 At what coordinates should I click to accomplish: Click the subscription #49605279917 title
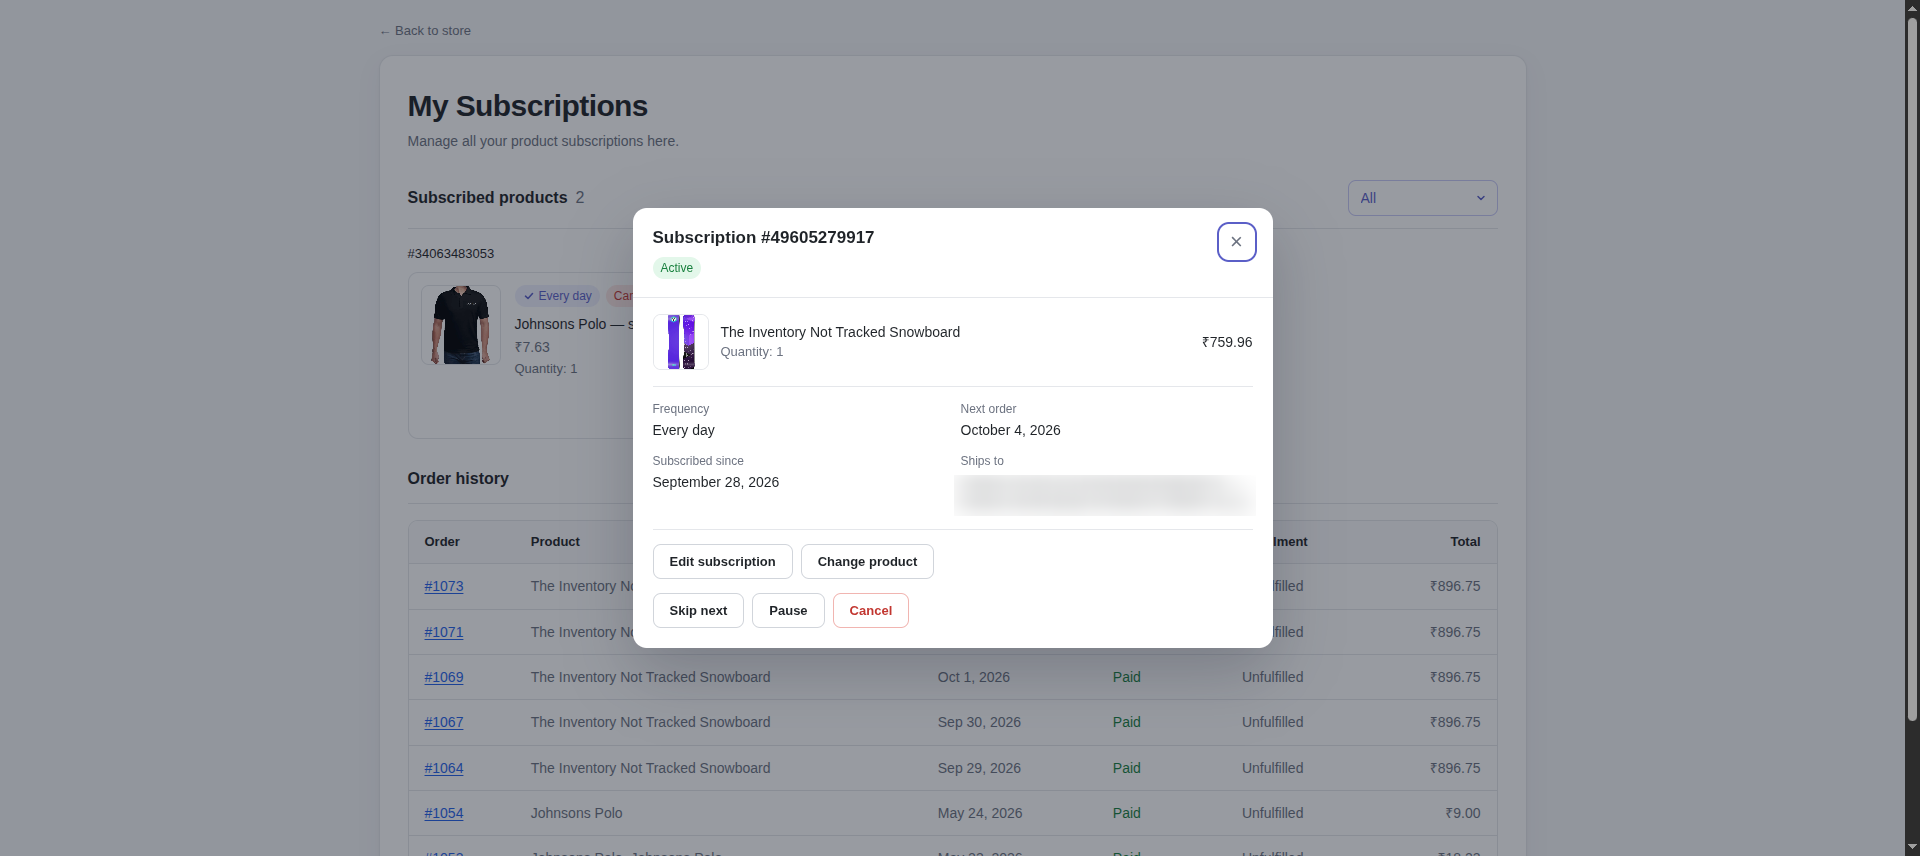(763, 237)
